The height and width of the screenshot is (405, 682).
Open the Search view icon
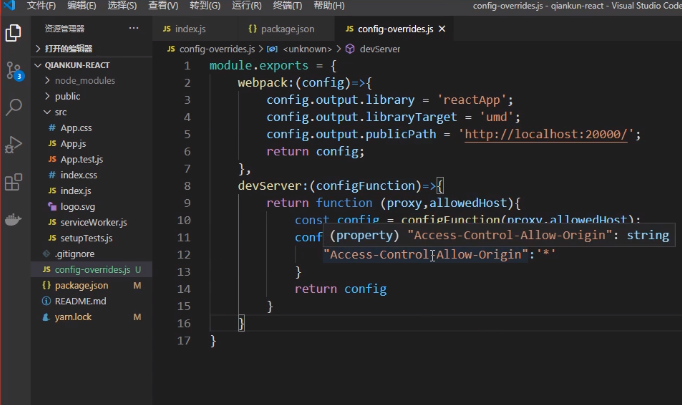click(13, 107)
